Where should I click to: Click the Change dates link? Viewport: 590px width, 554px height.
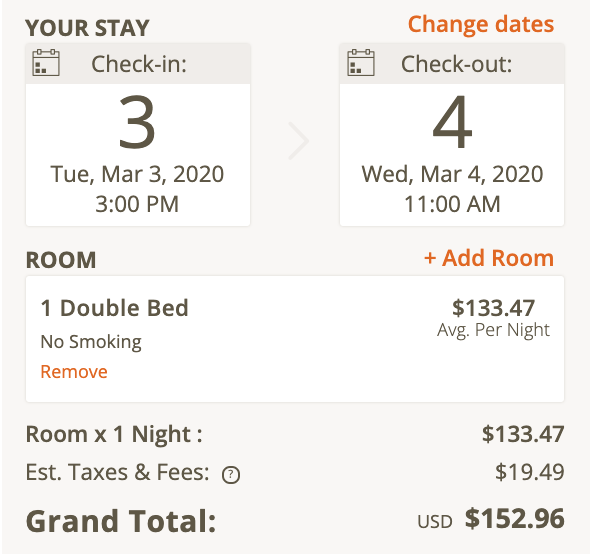tap(481, 24)
